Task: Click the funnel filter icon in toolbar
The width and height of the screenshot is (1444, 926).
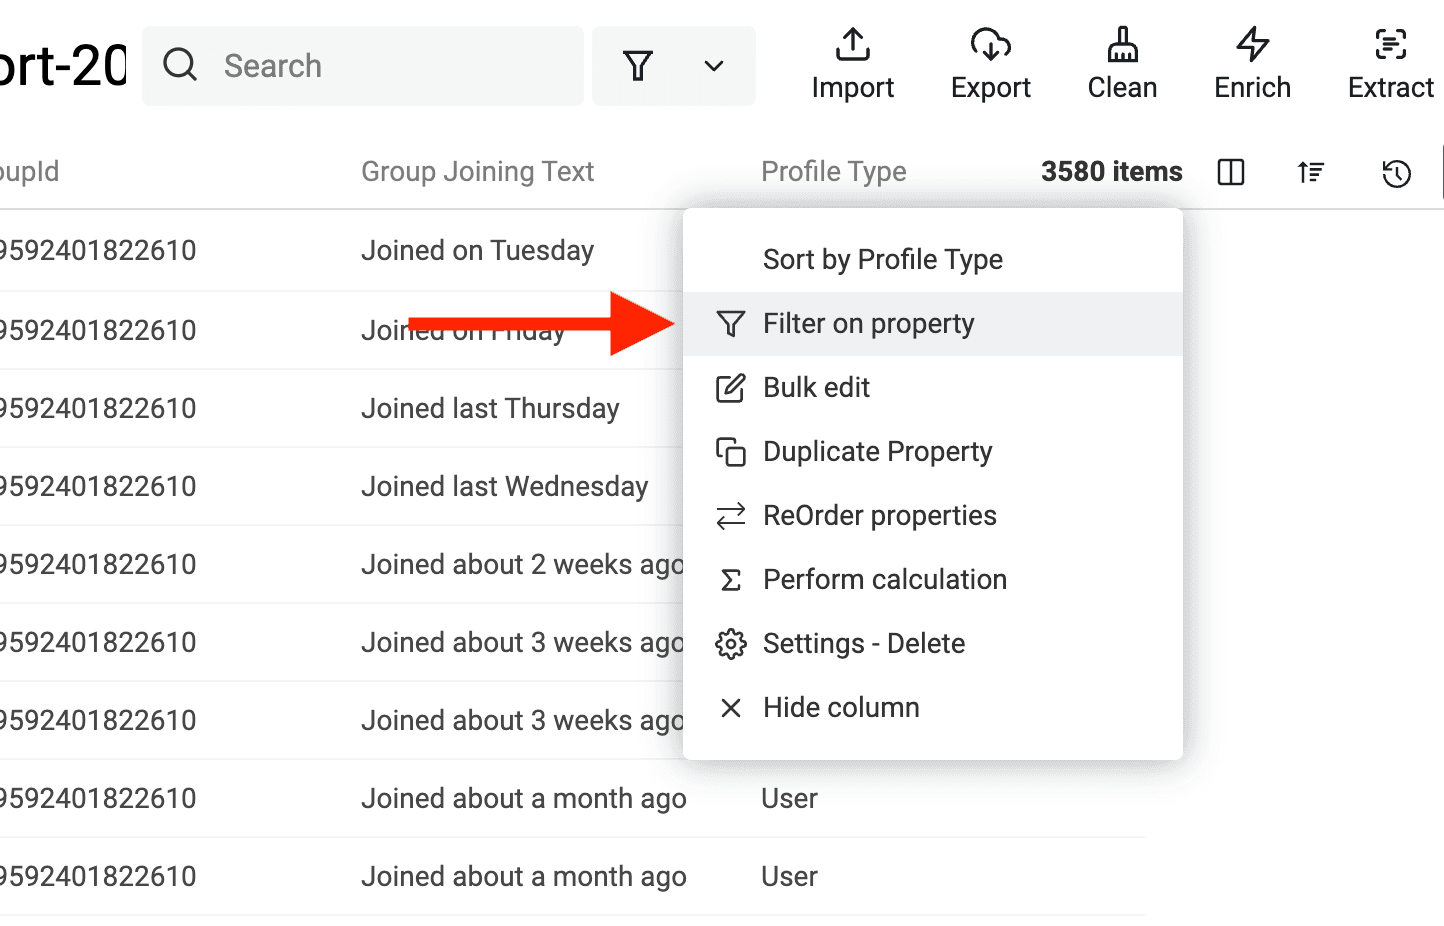Action: tap(638, 66)
